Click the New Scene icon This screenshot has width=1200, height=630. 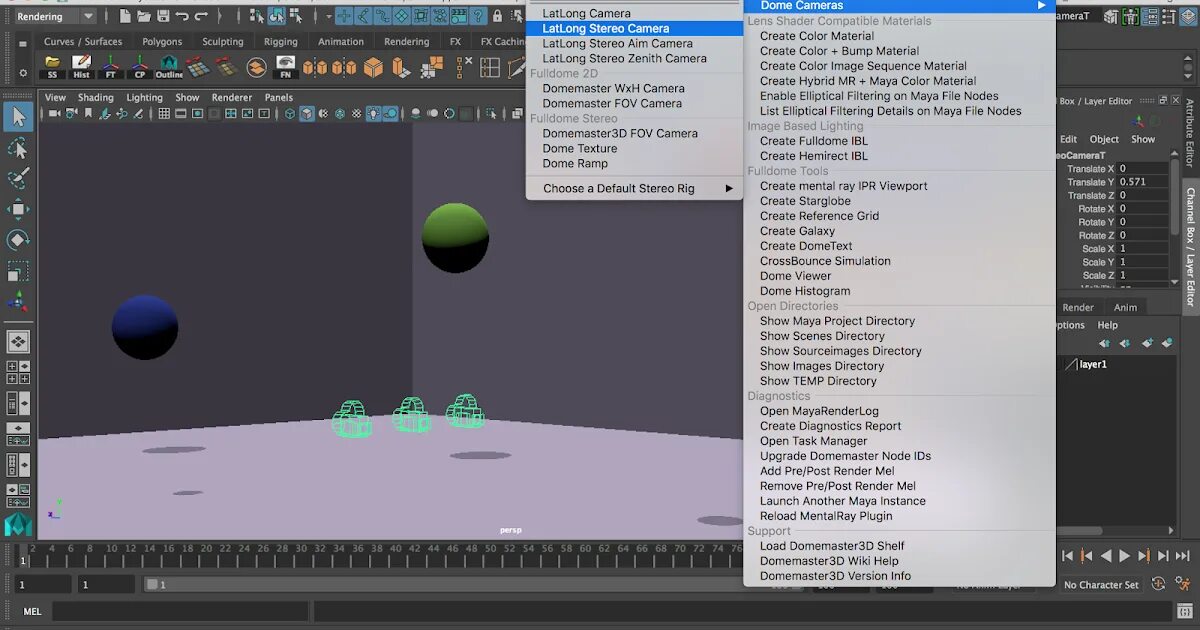(124, 16)
